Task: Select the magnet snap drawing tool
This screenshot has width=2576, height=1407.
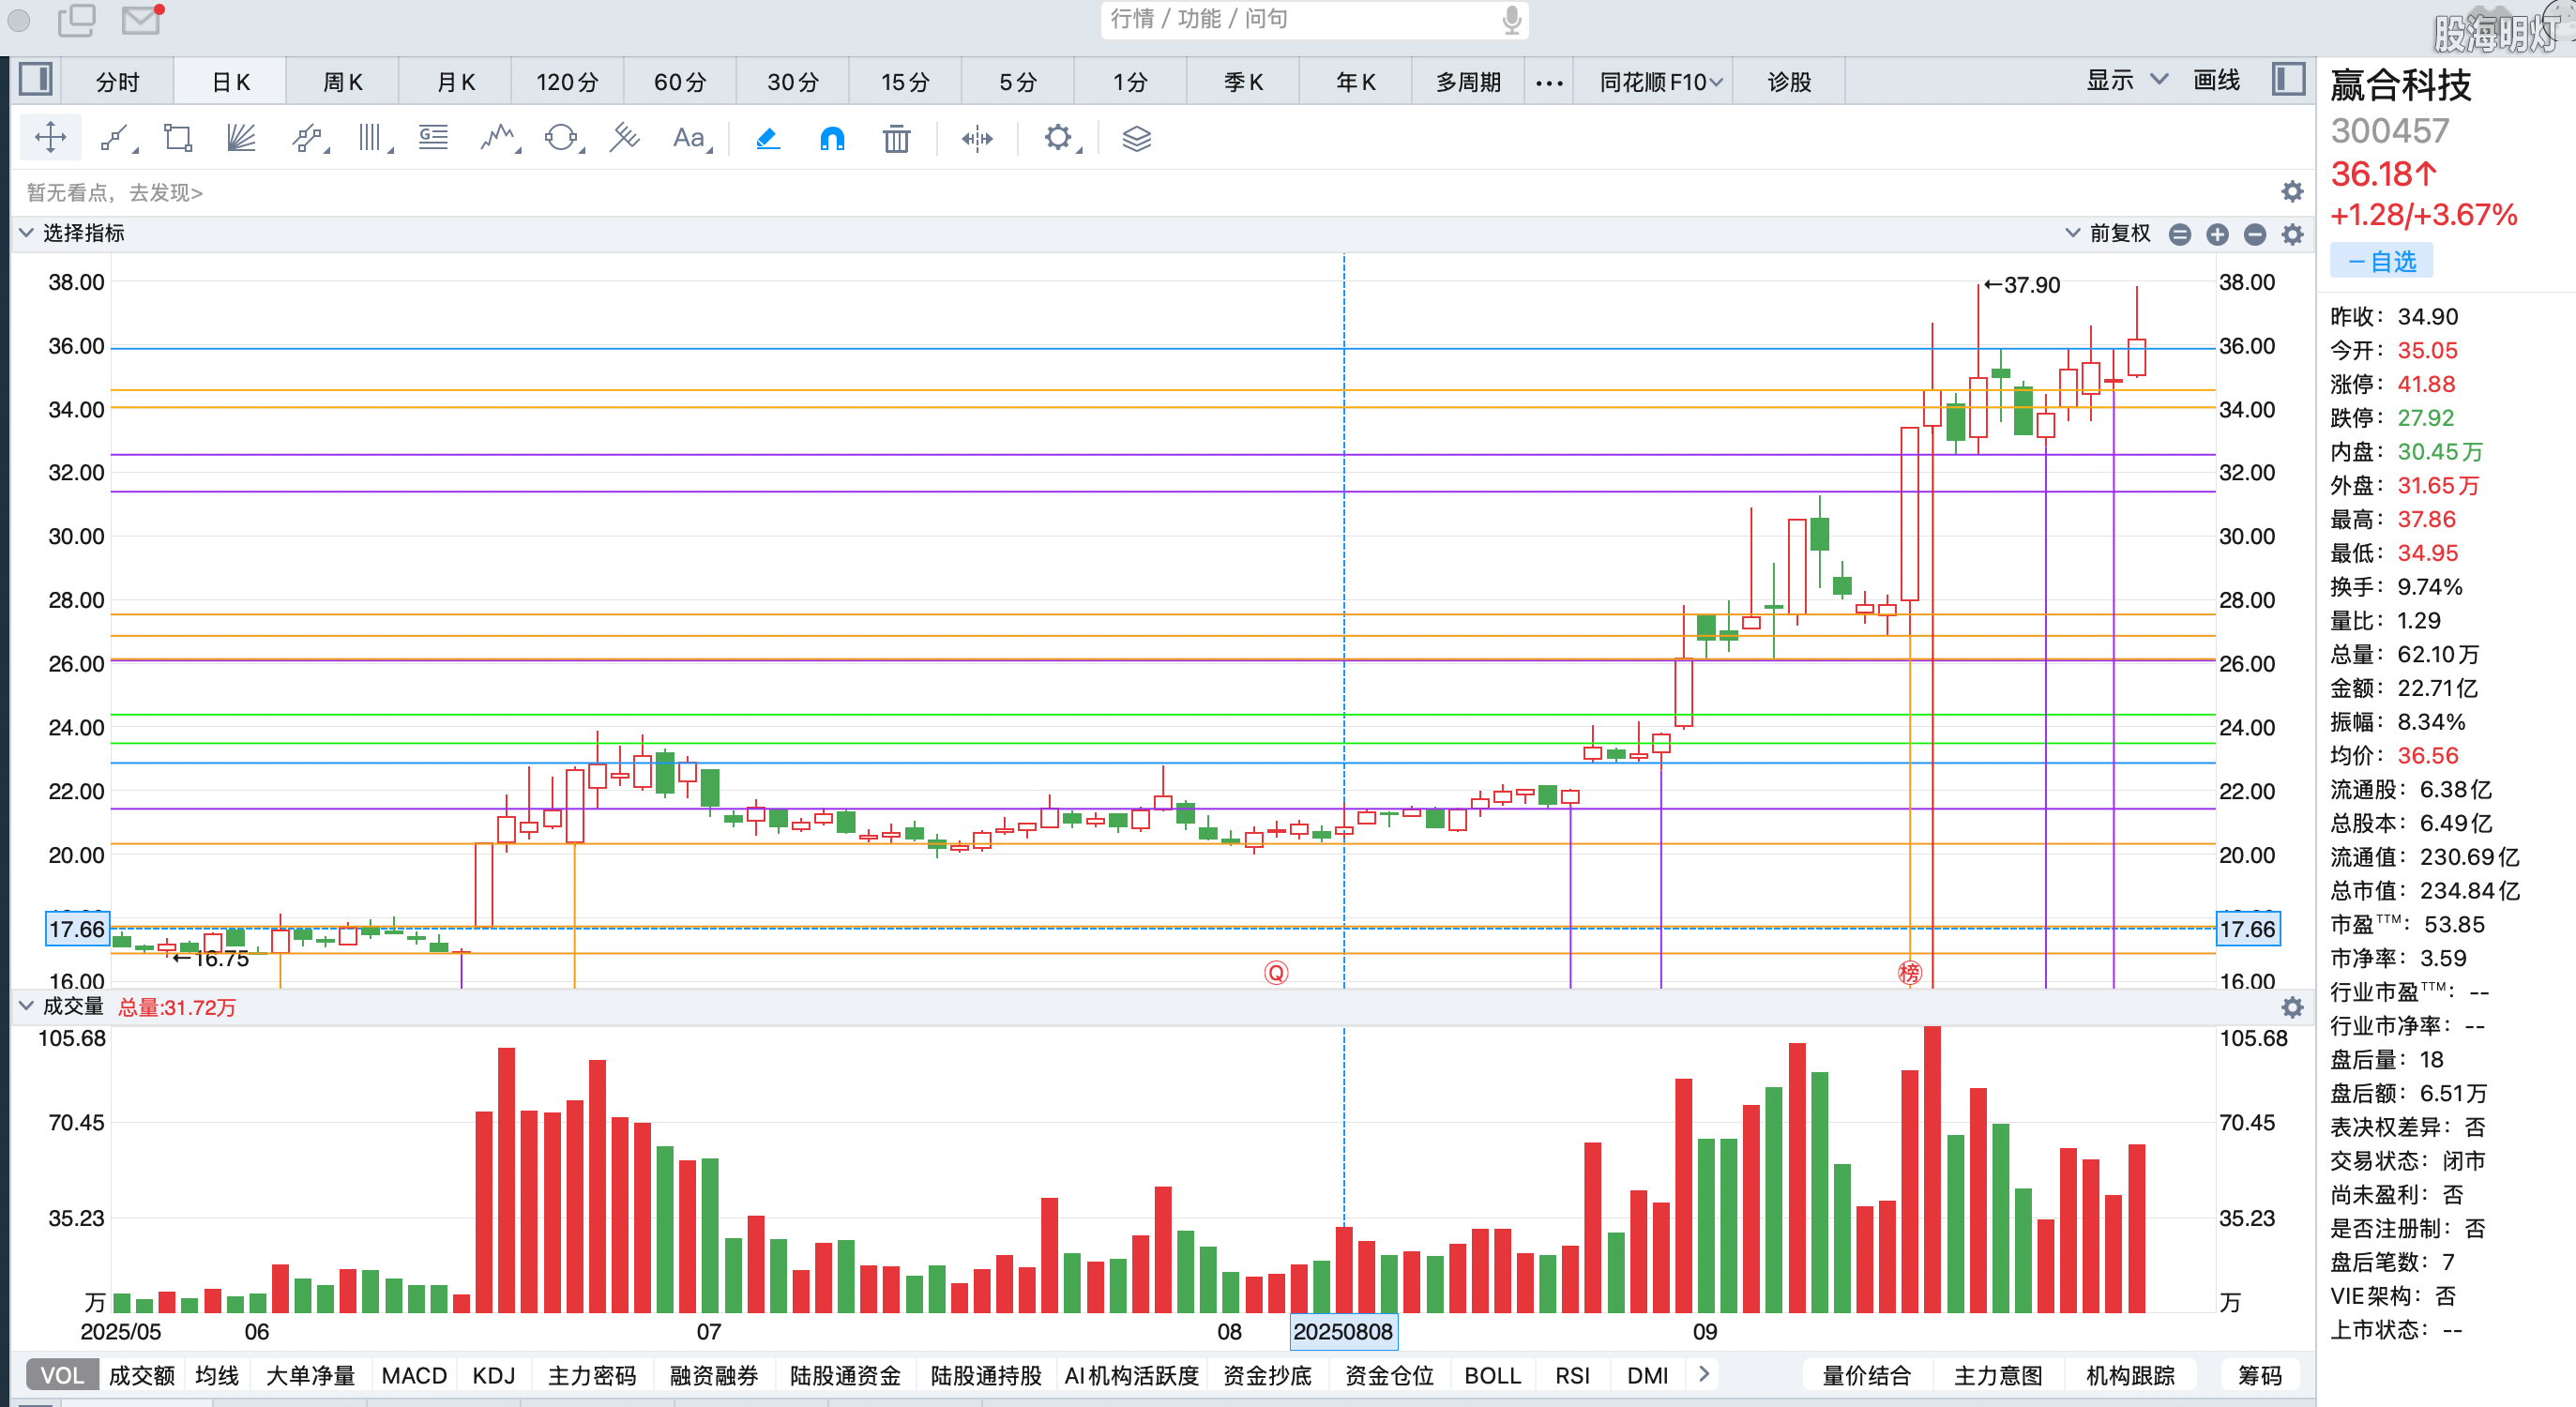Action: tap(832, 138)
